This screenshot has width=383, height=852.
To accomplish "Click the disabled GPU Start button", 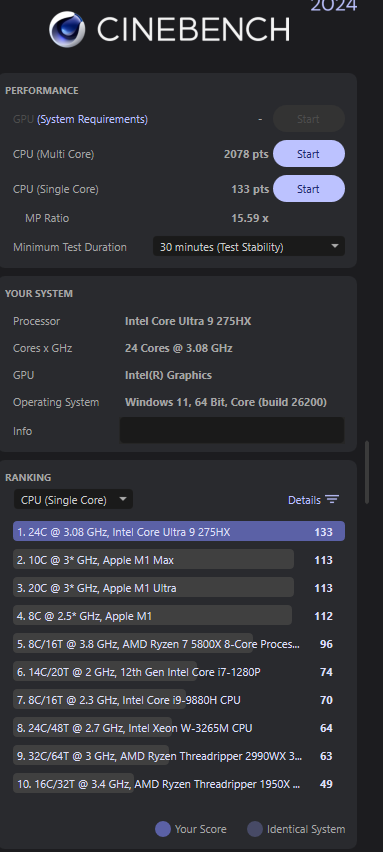I will coord(309,119).
